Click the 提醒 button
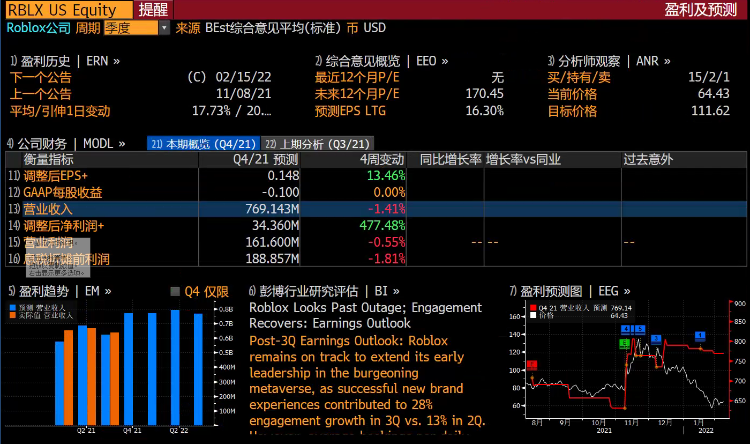 (x=153, y=10)
